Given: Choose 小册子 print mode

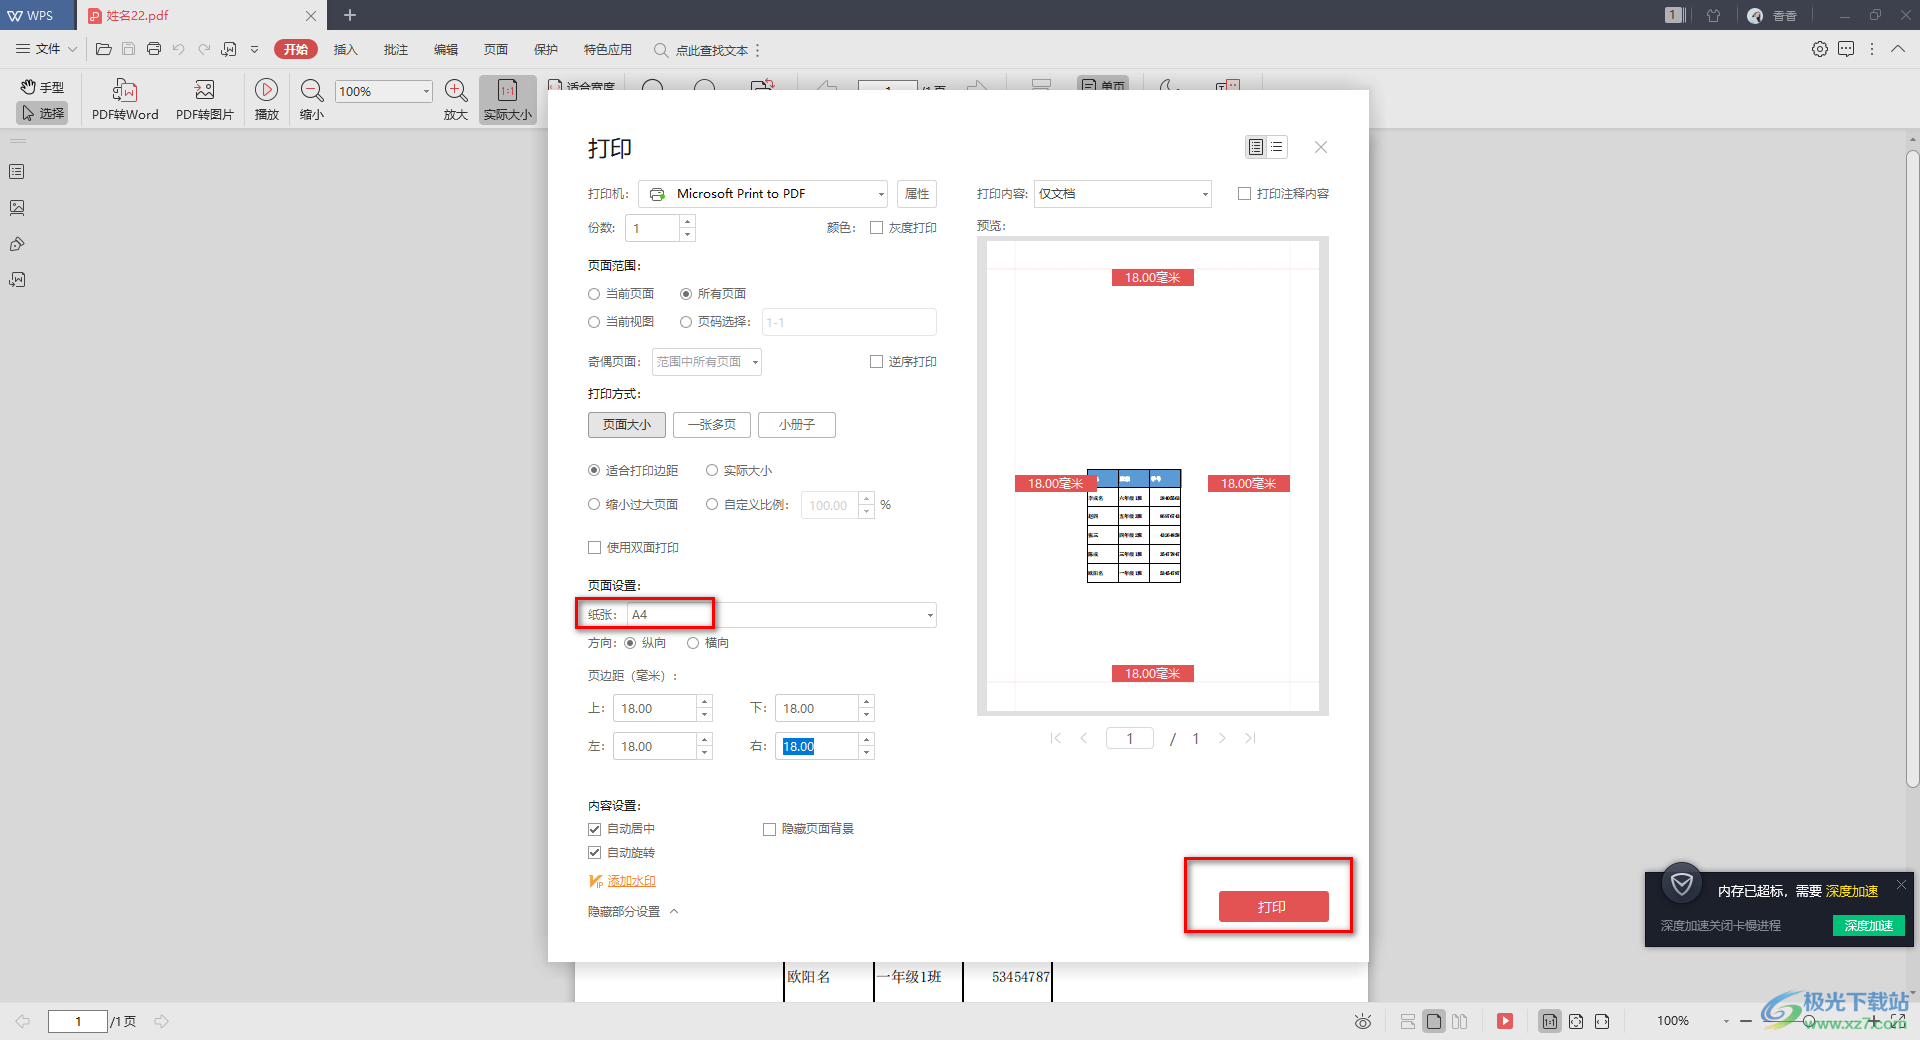Looking at the screenshot, I should click(797, 425).
